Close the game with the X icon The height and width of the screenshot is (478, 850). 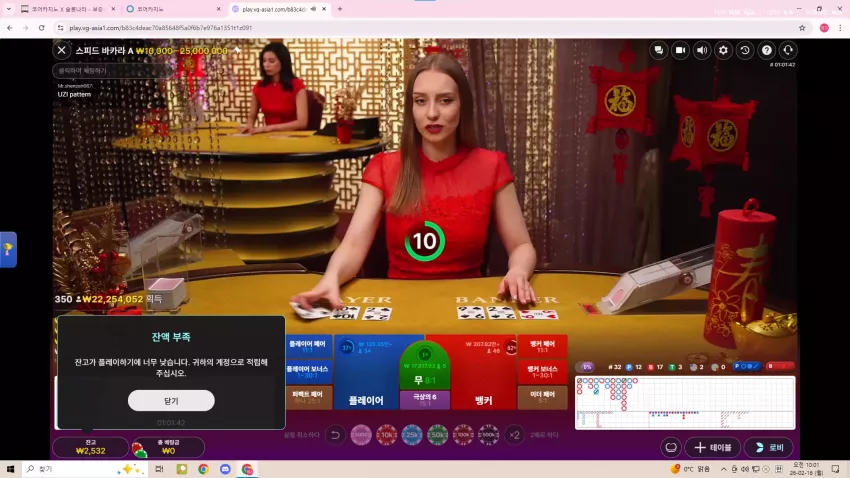[62, 50]
